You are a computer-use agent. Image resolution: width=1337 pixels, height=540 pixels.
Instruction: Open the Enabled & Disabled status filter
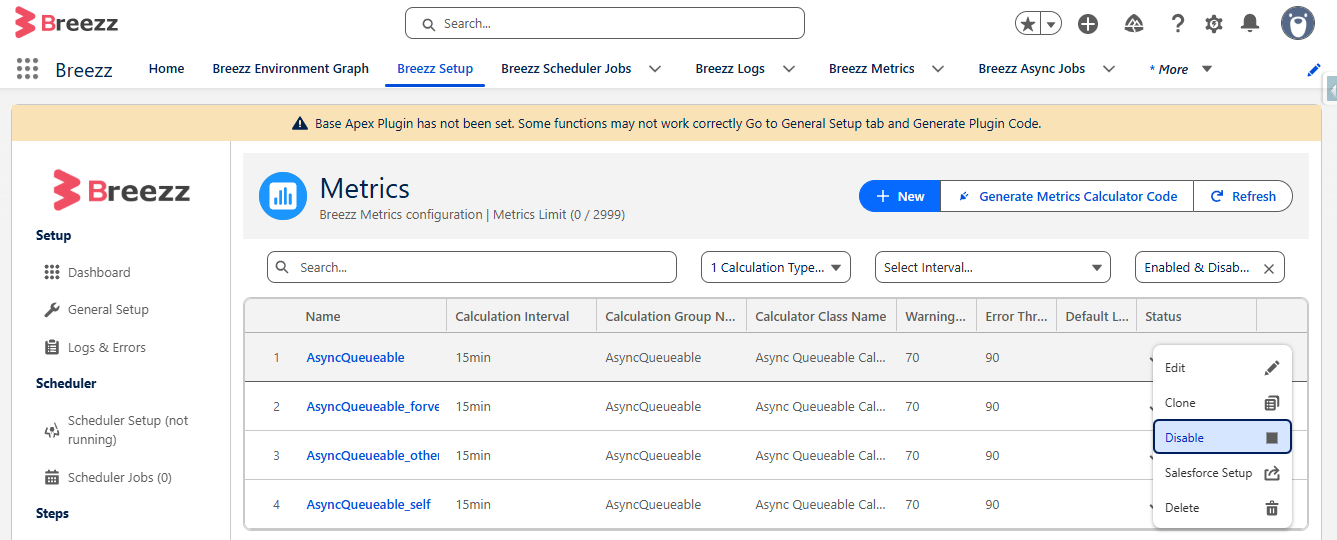pyautogui.click(x=1197, y=267)
